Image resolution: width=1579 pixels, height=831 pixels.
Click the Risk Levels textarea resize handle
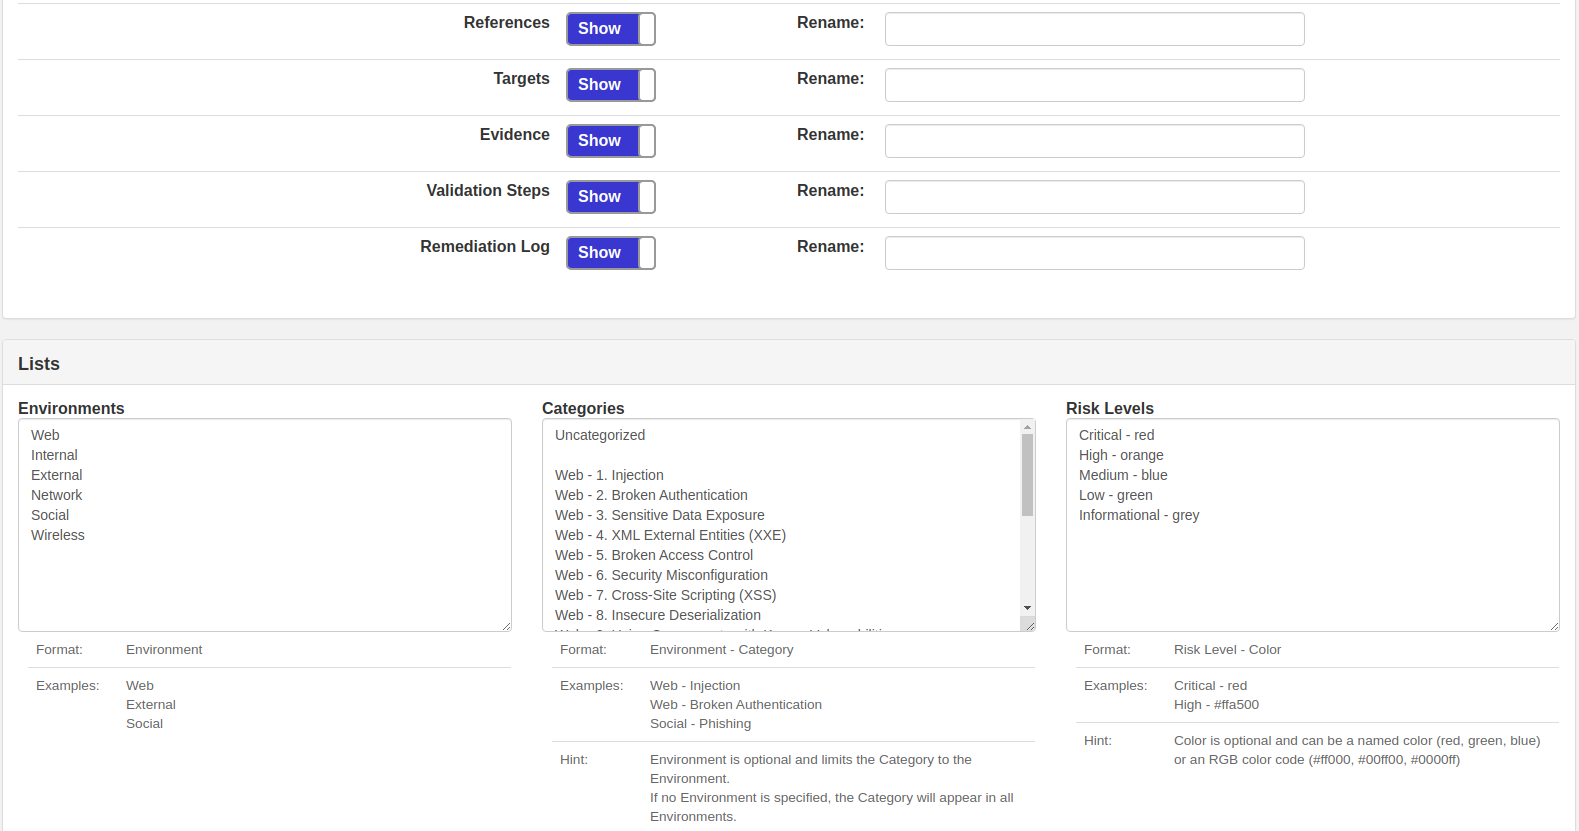[1554, 626]
